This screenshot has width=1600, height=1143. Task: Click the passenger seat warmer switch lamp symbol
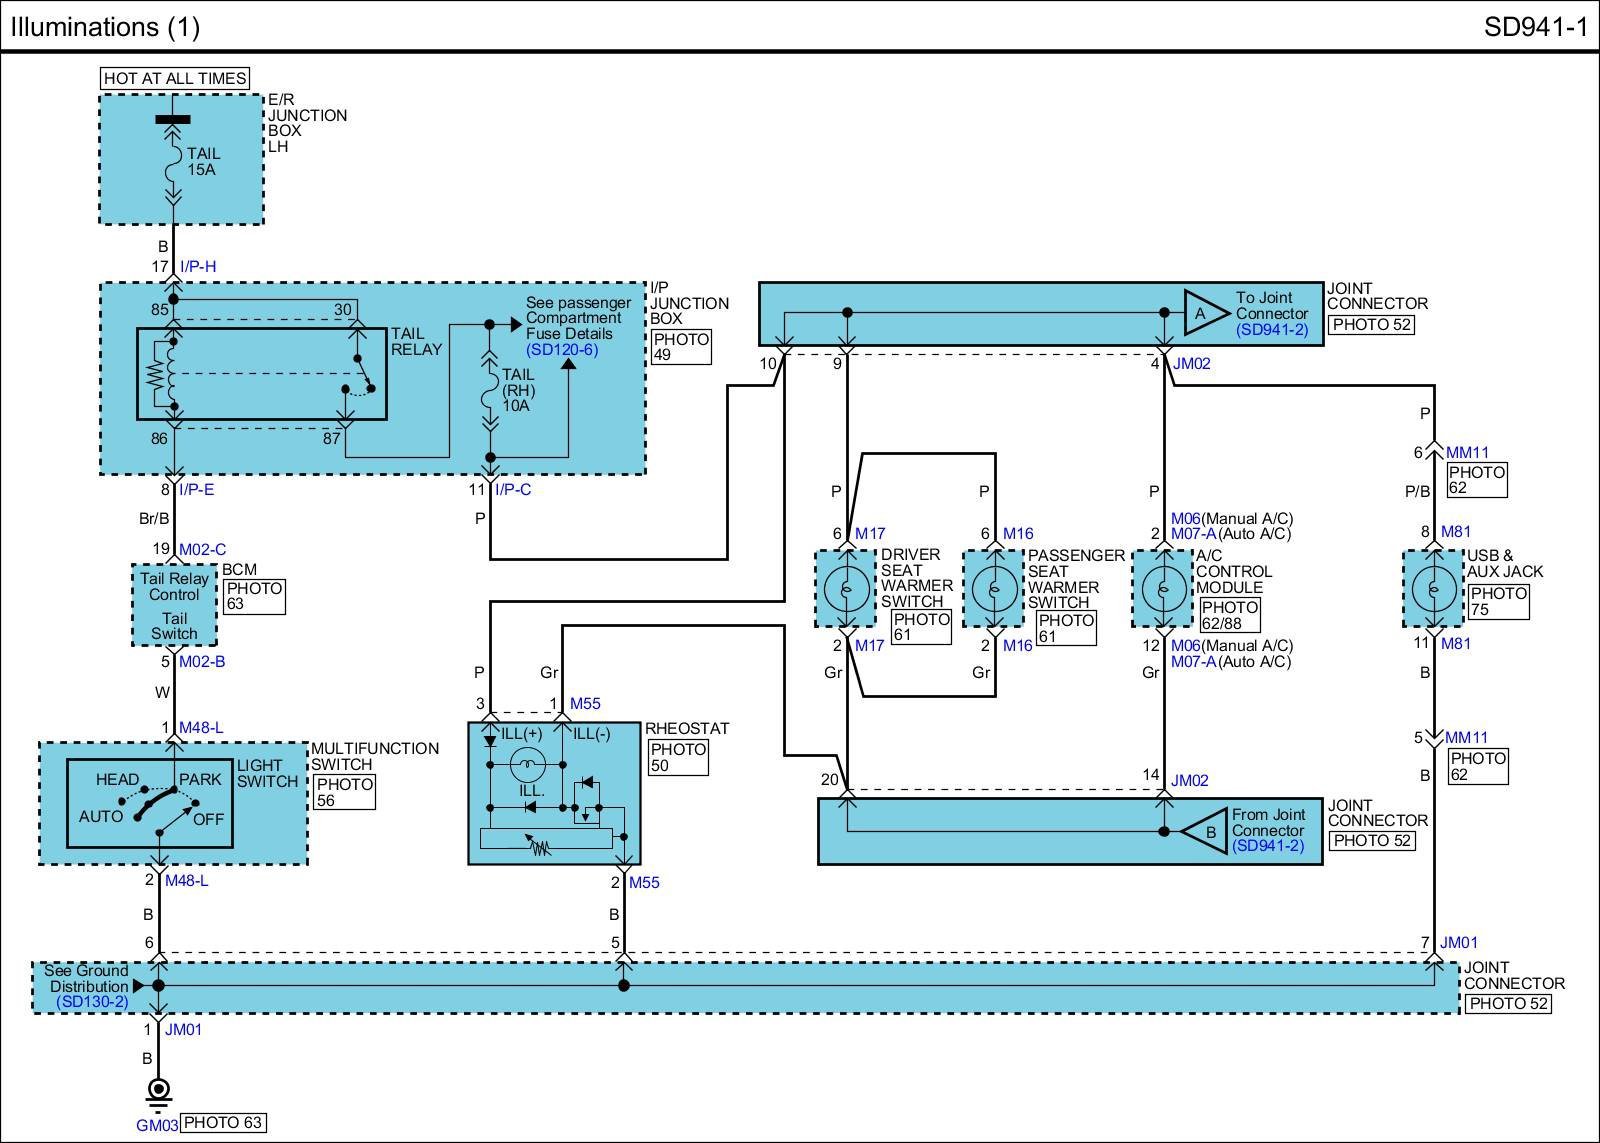point(993,589)
